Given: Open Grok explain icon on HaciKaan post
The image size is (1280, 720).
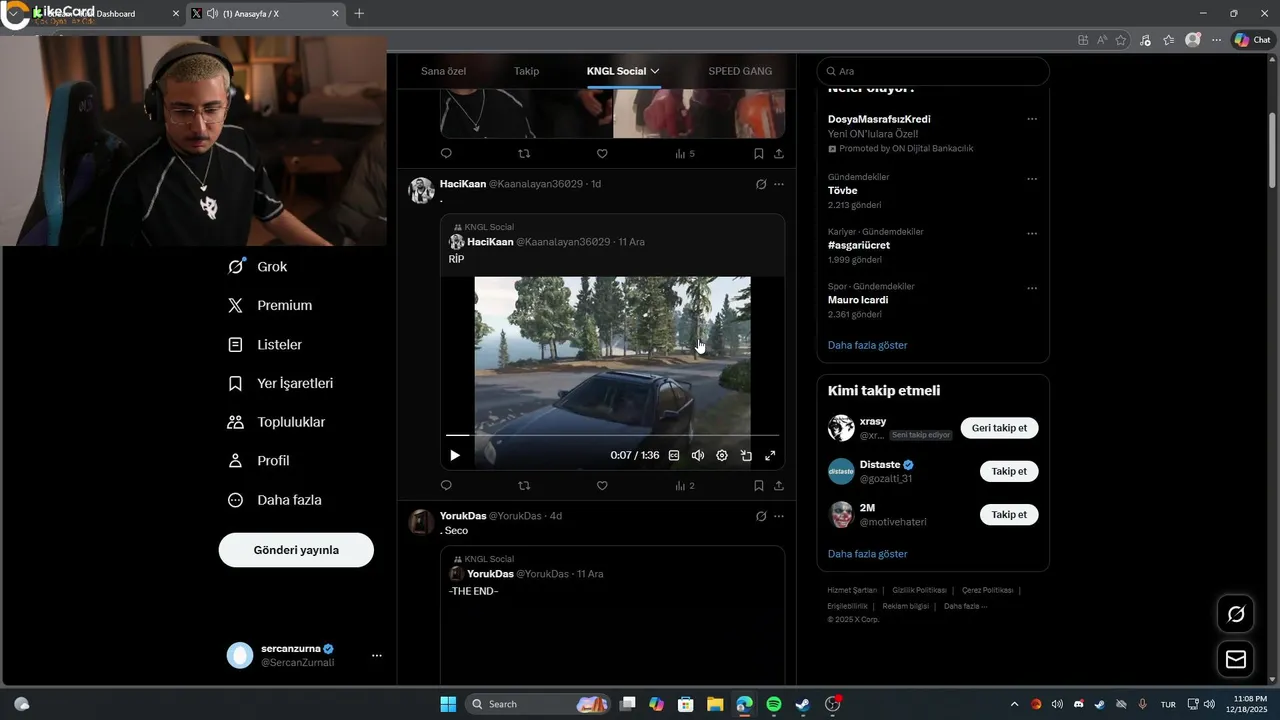Looking at the screenshot, I should pyautogui.click(x=761, y=184).
